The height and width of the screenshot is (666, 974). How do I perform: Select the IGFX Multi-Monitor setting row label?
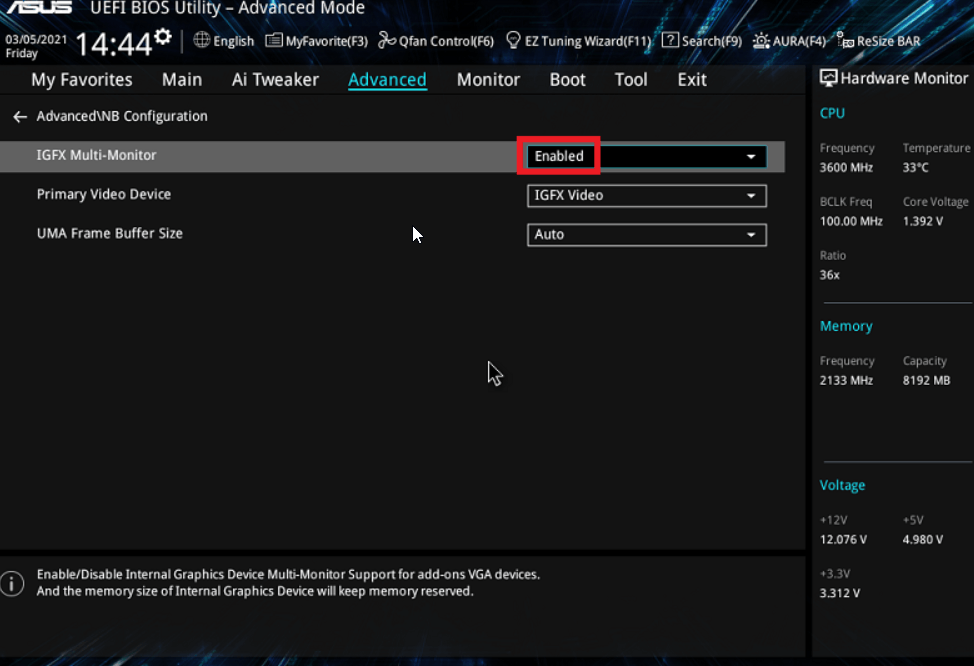pyautogui.click(x=97, y=156)
